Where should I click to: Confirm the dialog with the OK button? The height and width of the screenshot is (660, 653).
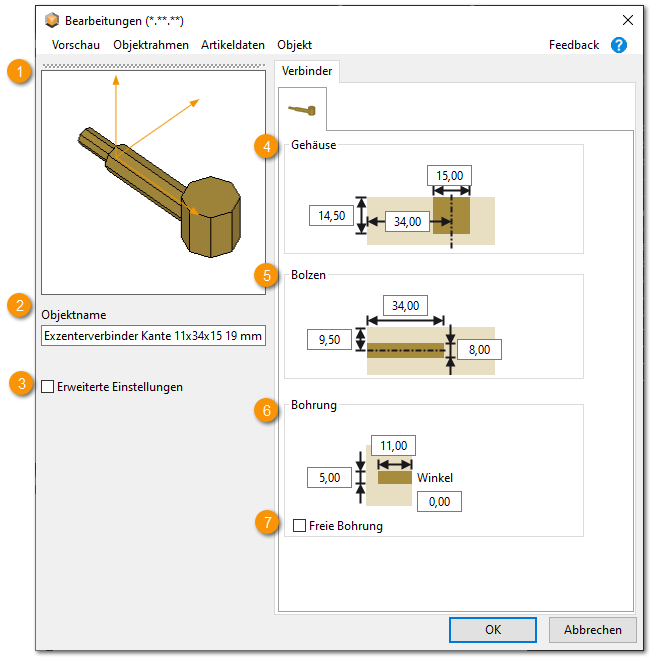[493, 630]
